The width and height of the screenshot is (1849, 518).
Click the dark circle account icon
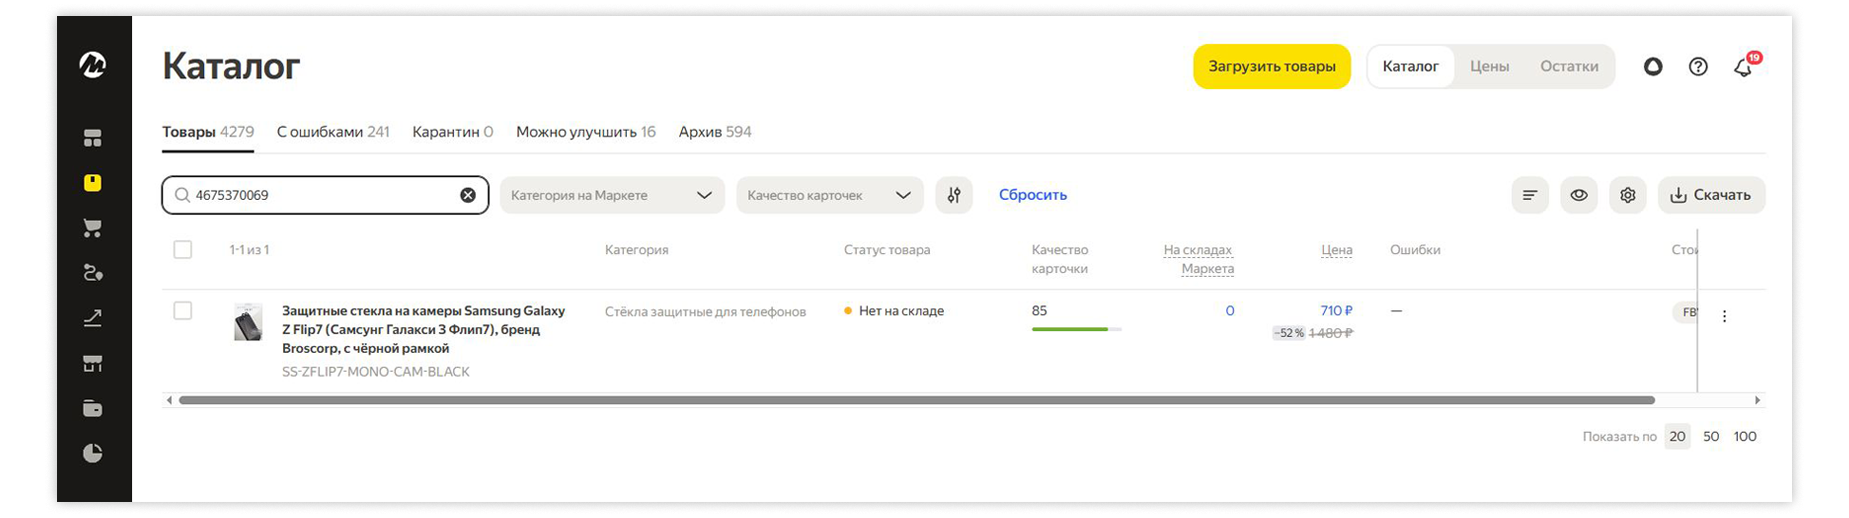(x=1653, y=66)
